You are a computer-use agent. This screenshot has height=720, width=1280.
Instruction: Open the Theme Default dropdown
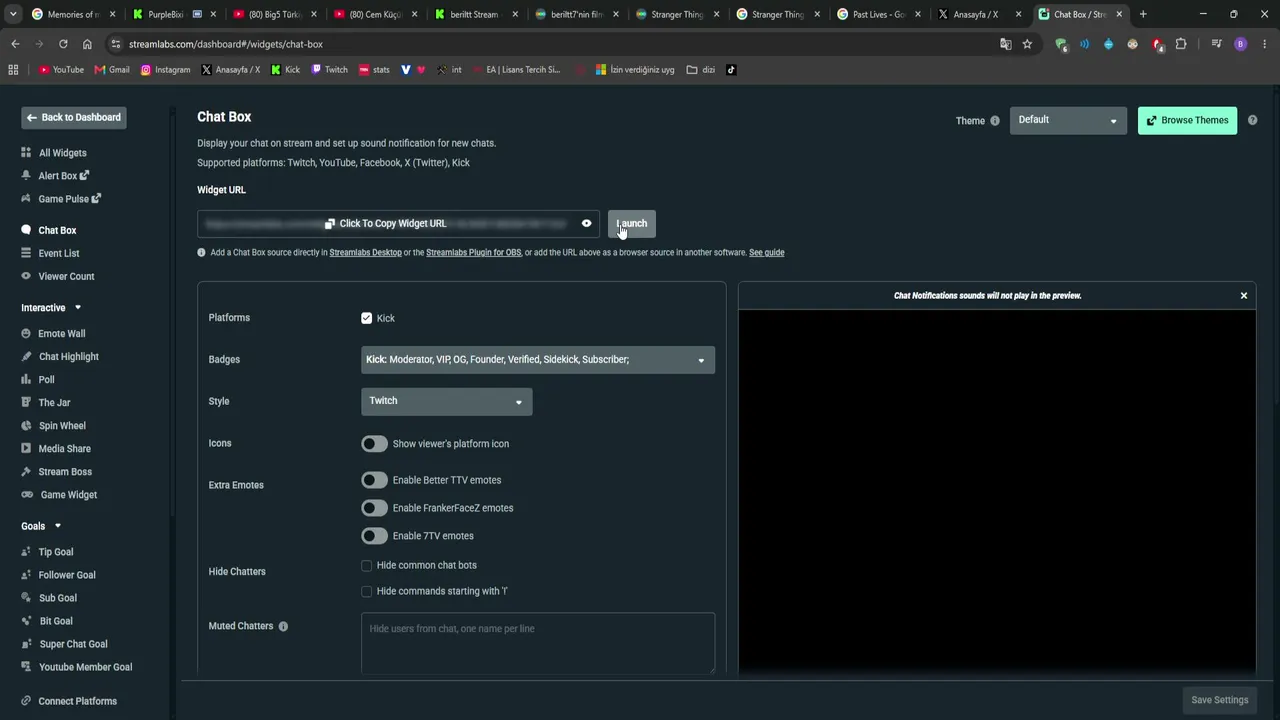(1068, 120)
